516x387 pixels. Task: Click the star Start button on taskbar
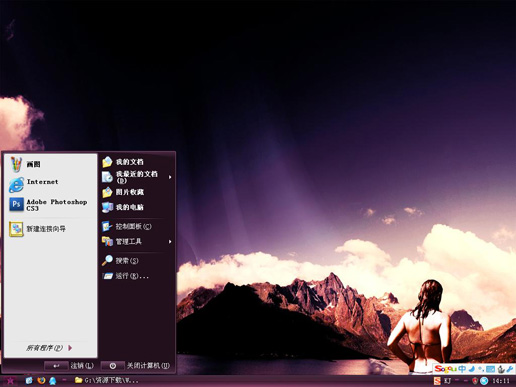[10, 381]
